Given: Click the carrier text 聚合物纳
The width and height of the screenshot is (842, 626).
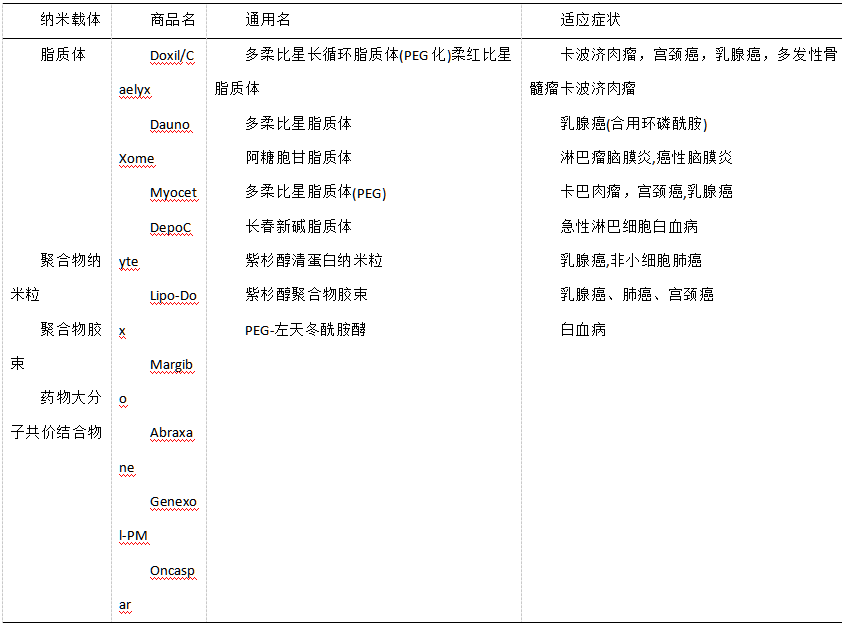Looking at the screenshot, I should [71, 260].
